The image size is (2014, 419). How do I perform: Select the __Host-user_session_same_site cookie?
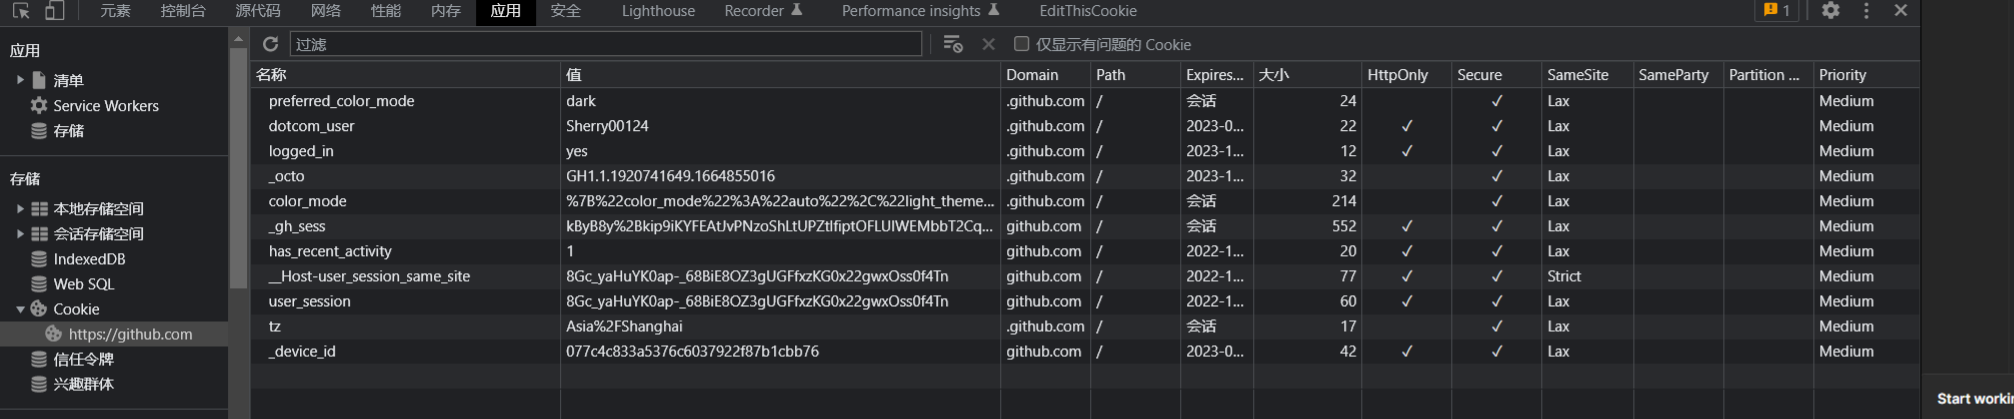pos(369,276)
